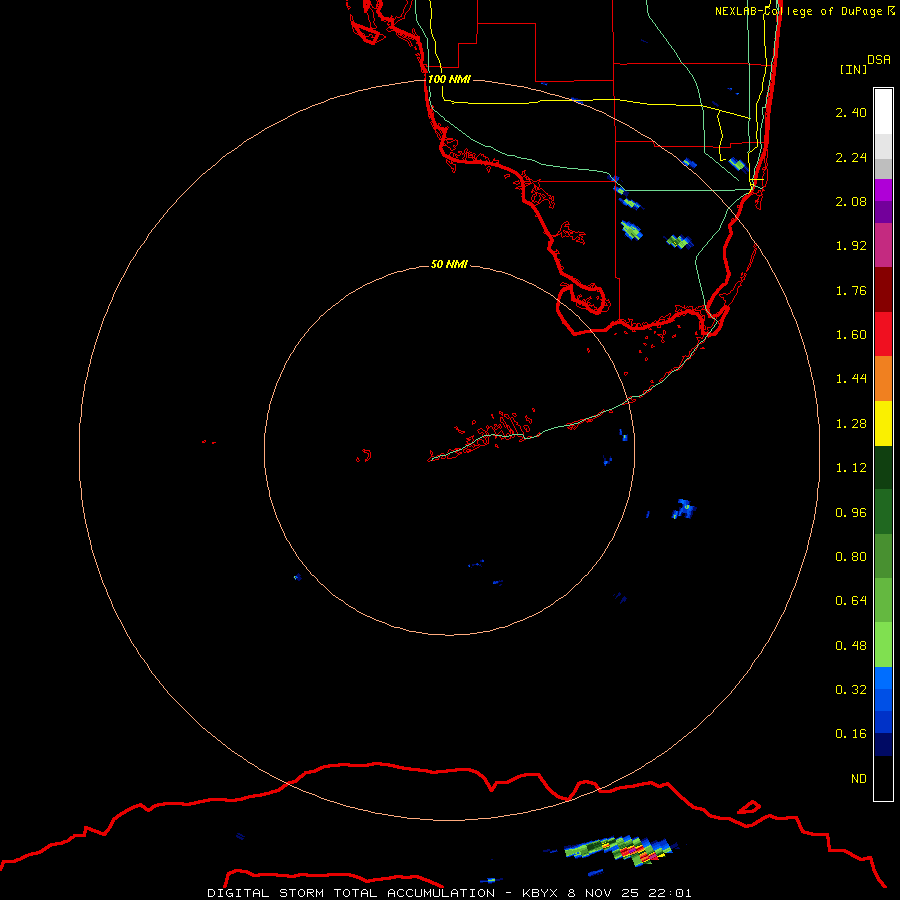Pick the 1.92 legend value
900x900 pixels.
pos(851,246)
